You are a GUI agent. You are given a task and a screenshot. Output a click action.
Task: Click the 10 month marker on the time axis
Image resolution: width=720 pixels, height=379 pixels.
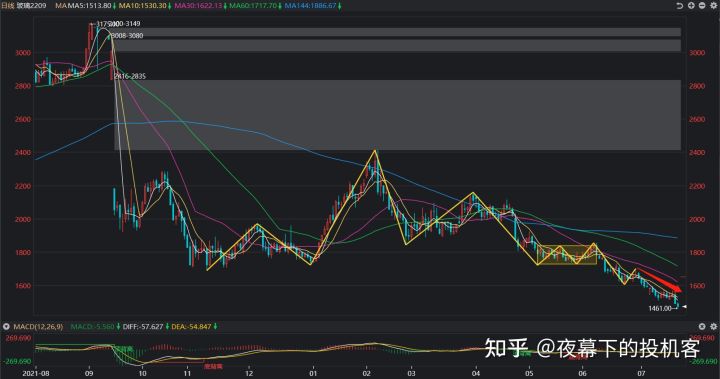[142, 373]
